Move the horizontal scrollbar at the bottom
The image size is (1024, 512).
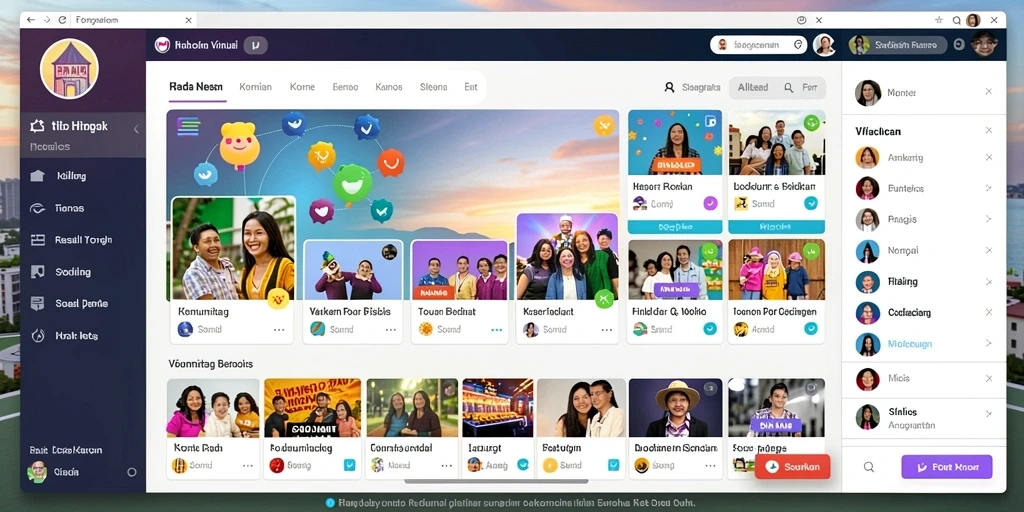pos(496,482)
